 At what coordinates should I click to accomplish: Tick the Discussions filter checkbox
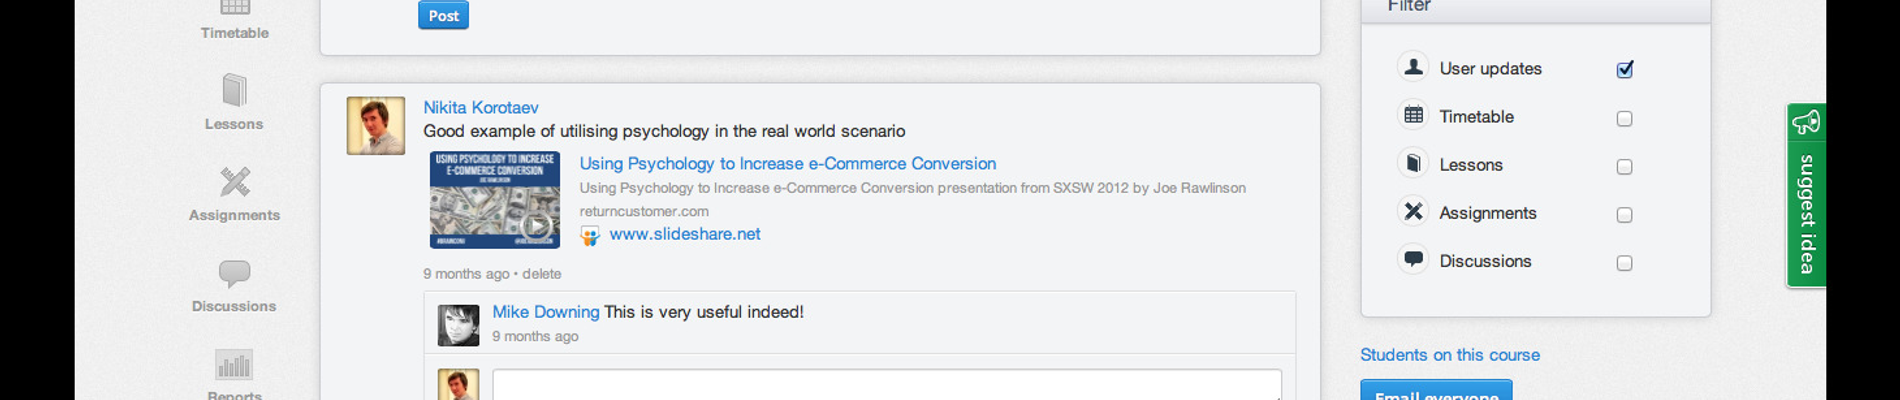point(1624,263)
